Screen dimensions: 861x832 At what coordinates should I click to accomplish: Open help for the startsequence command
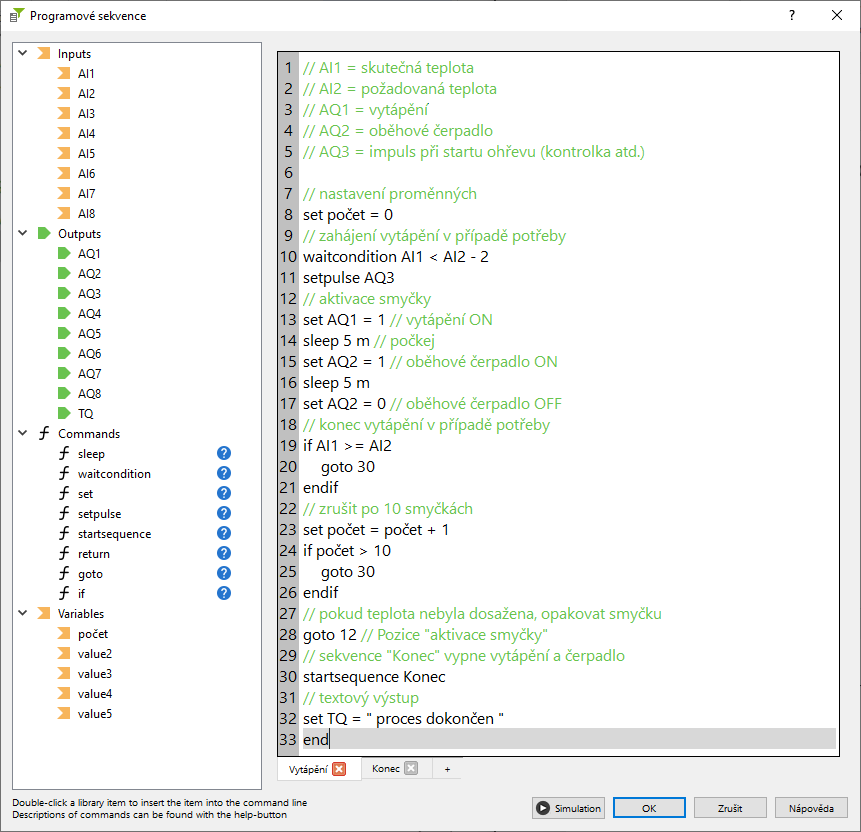pos(224,533)
